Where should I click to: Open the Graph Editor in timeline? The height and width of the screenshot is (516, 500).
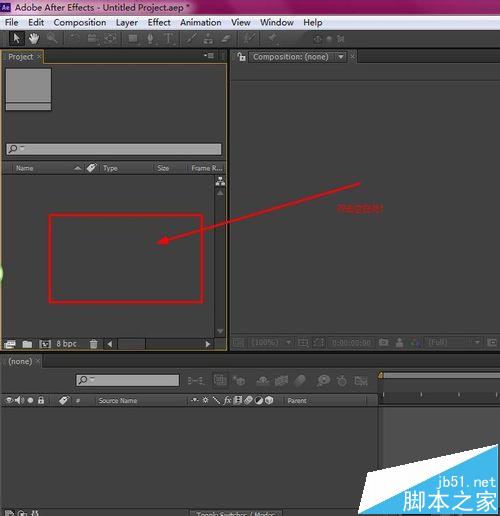pos(361,380)
